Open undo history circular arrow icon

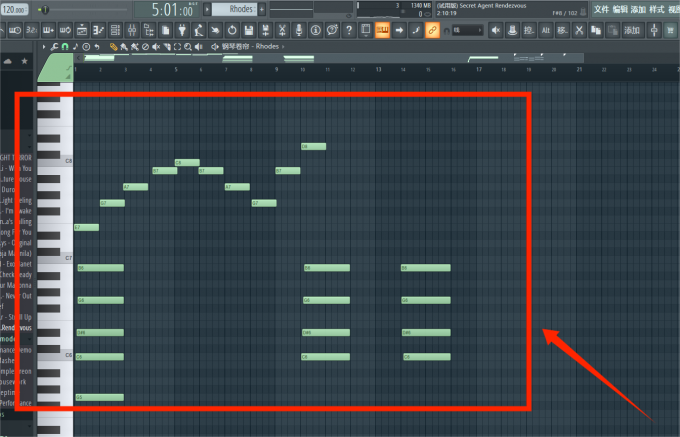pyautogui.click(x=232, y=30)
